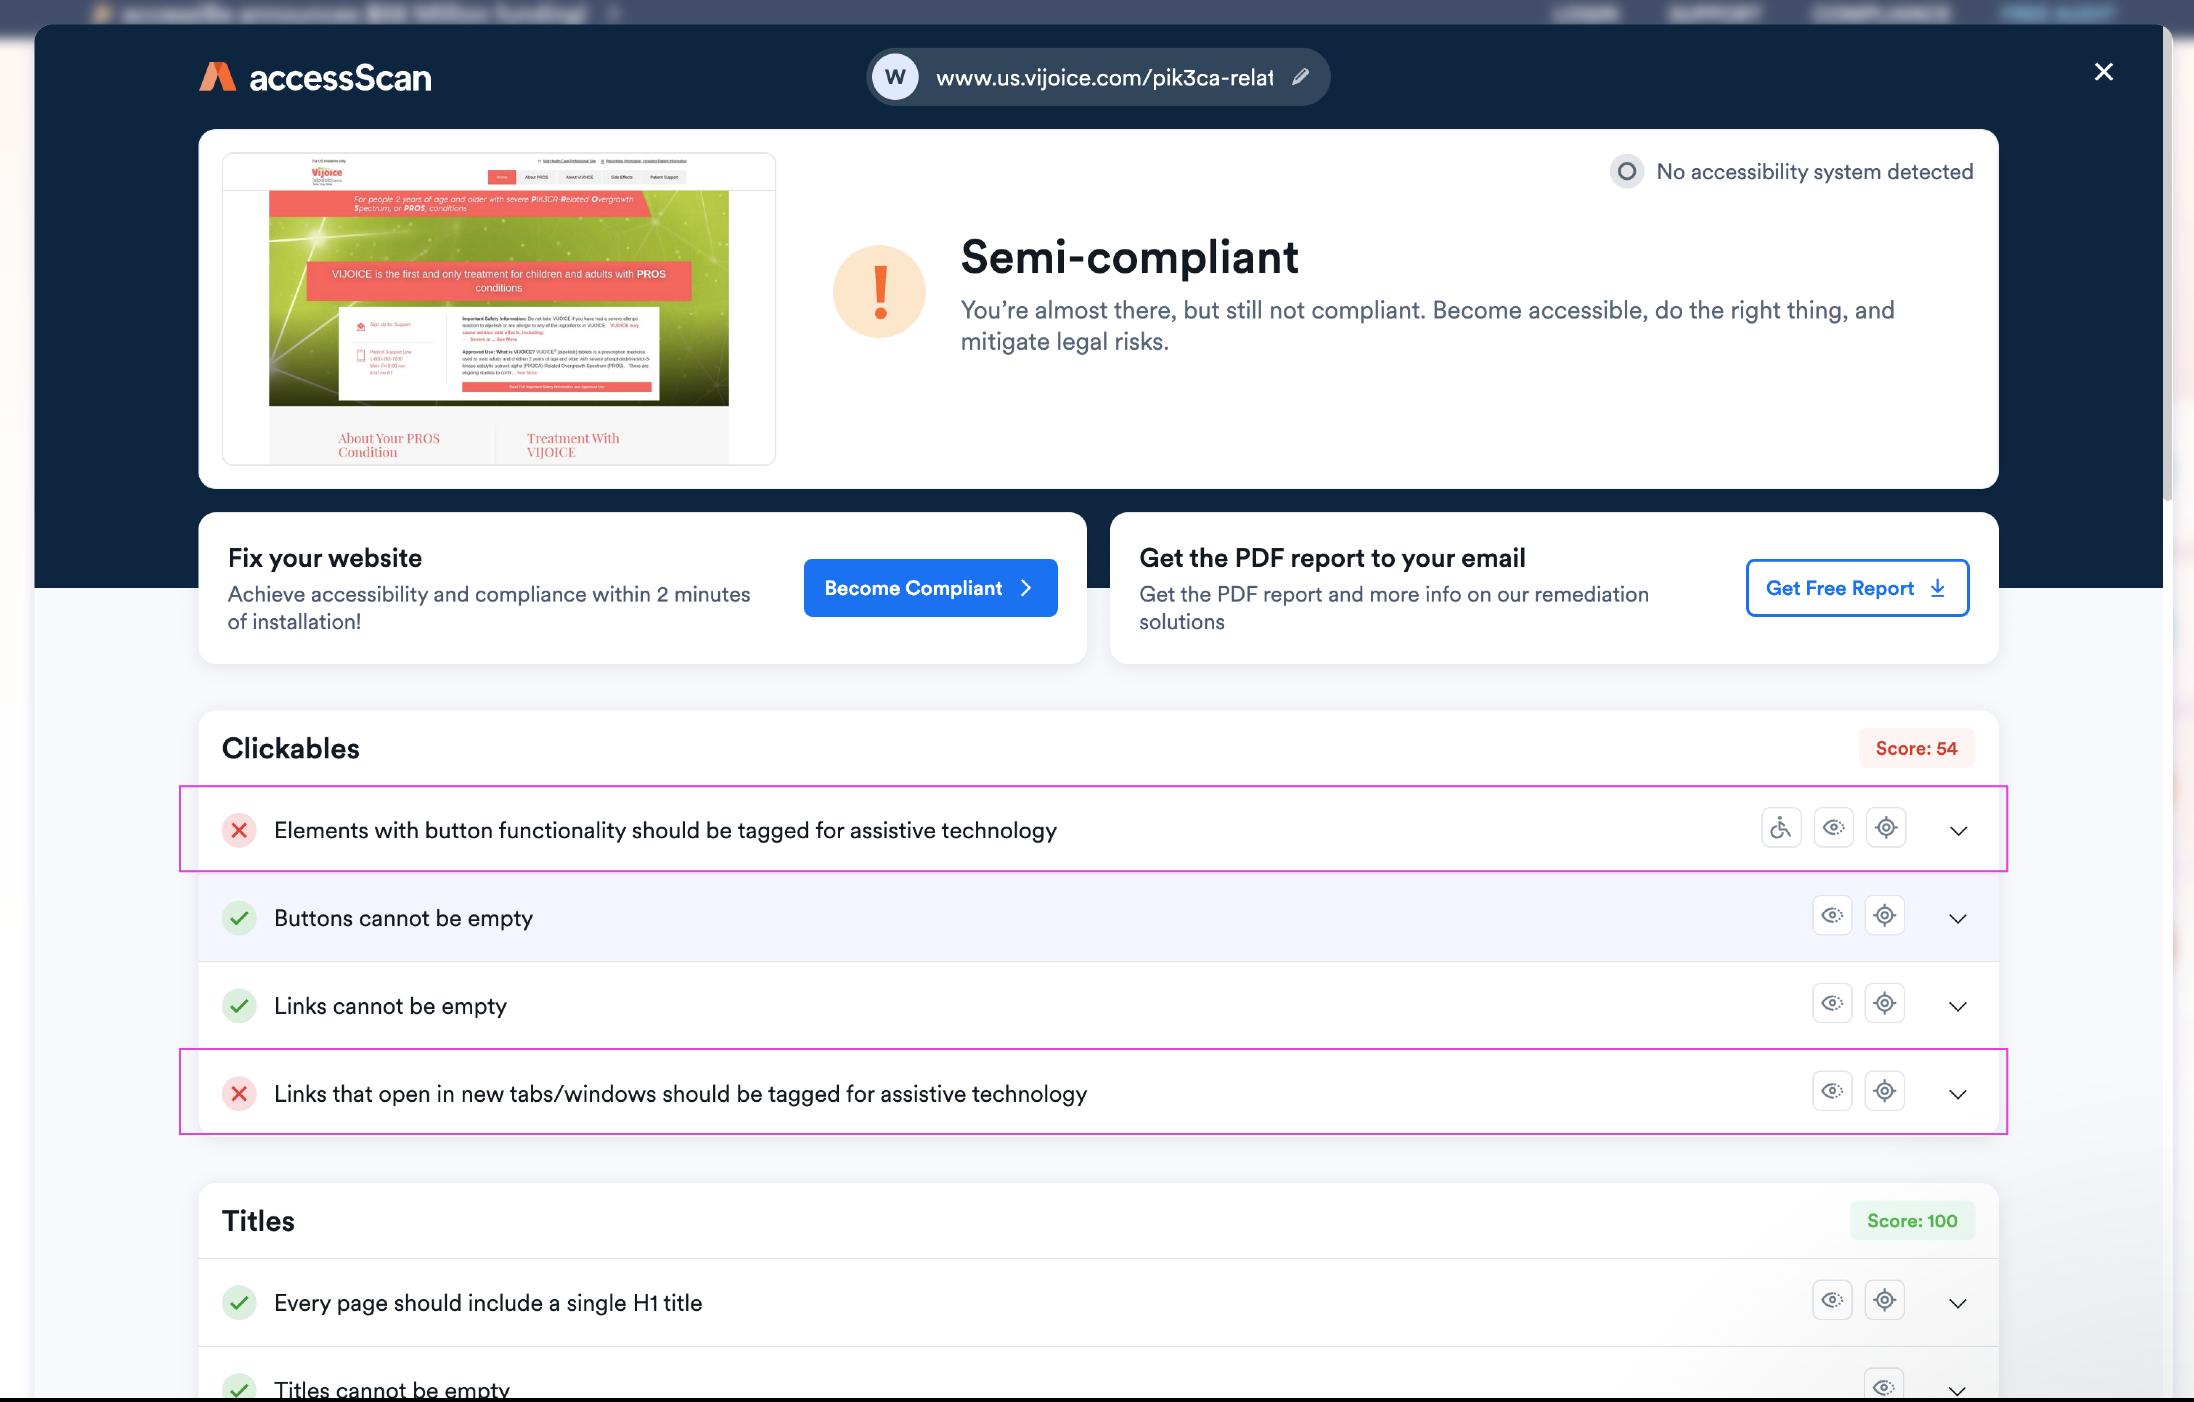Screen dimensions: 2194x1402
Task: Expand the 'Buttons cannot be empty' row
Action: coord(1957,919)
